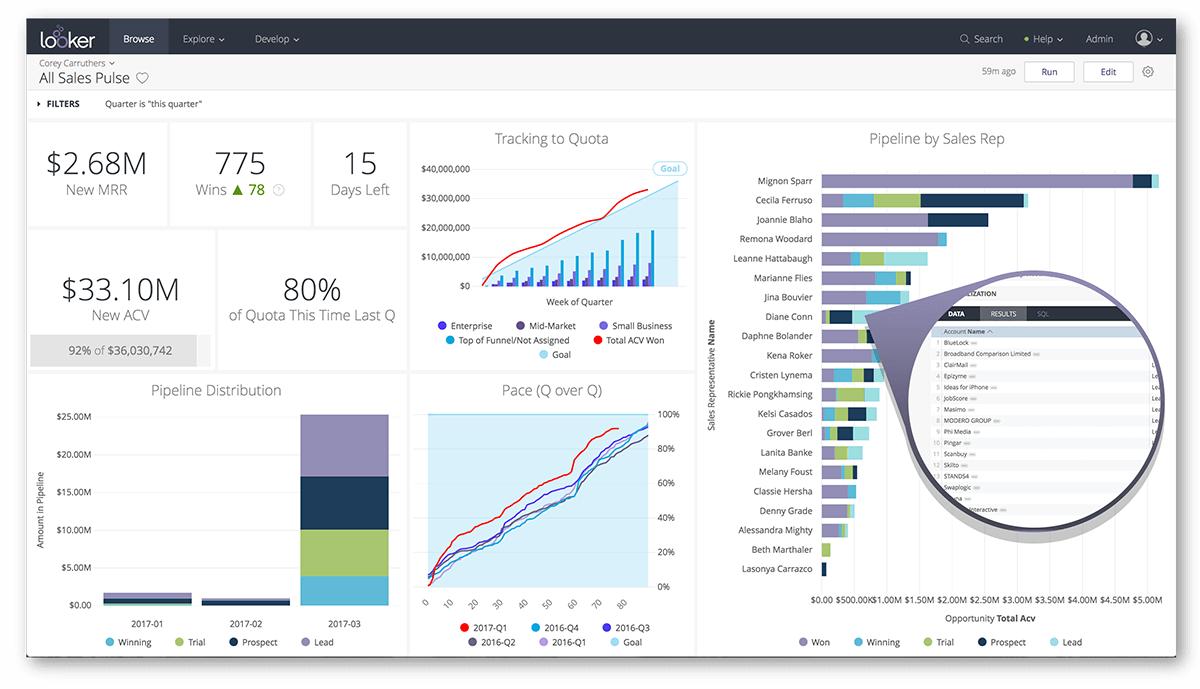Favorite the dashboard with heart icon

pyautogui.click(x=142, y=78)
